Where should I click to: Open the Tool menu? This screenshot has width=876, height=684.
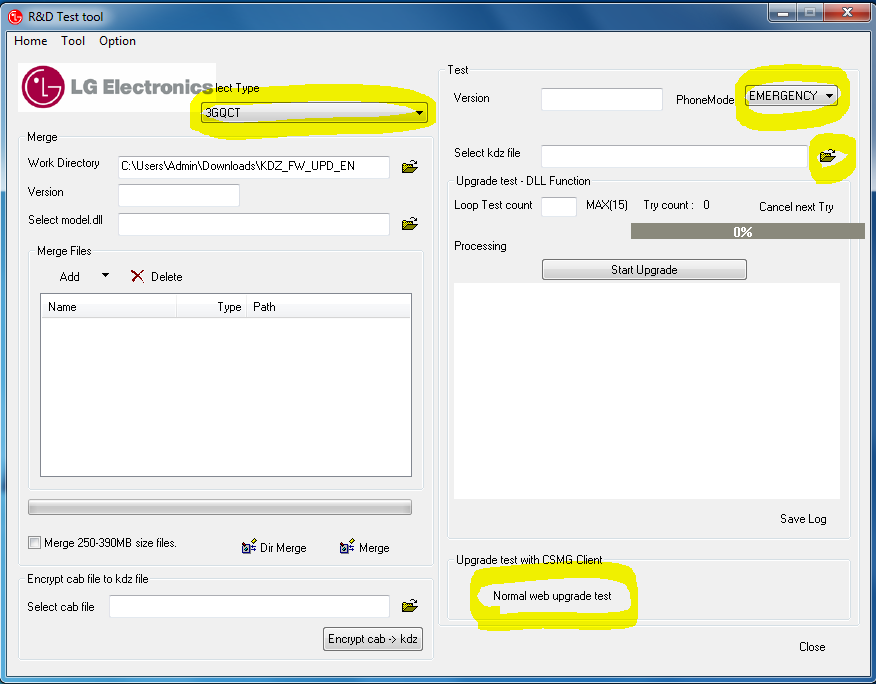point(73,41)
